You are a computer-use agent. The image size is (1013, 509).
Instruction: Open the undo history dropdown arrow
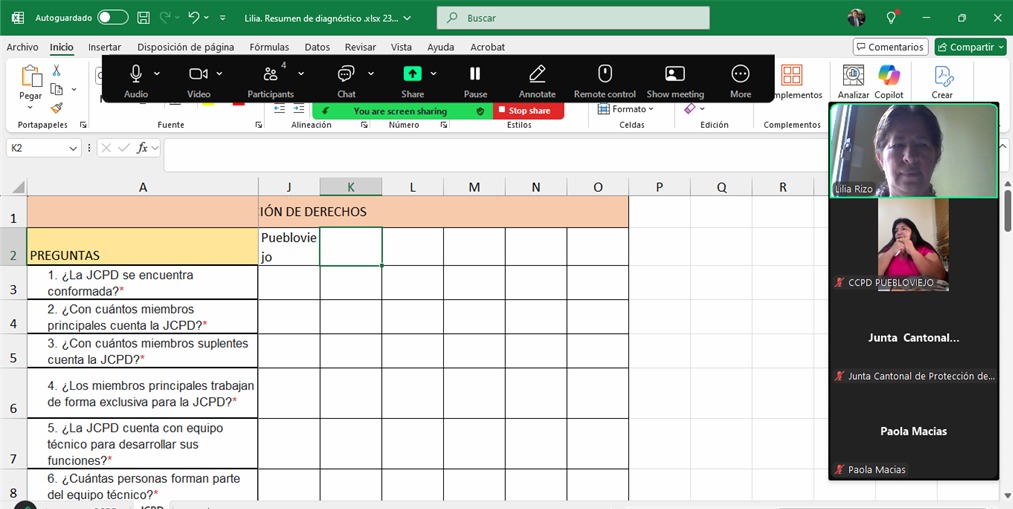click(207, 18)
